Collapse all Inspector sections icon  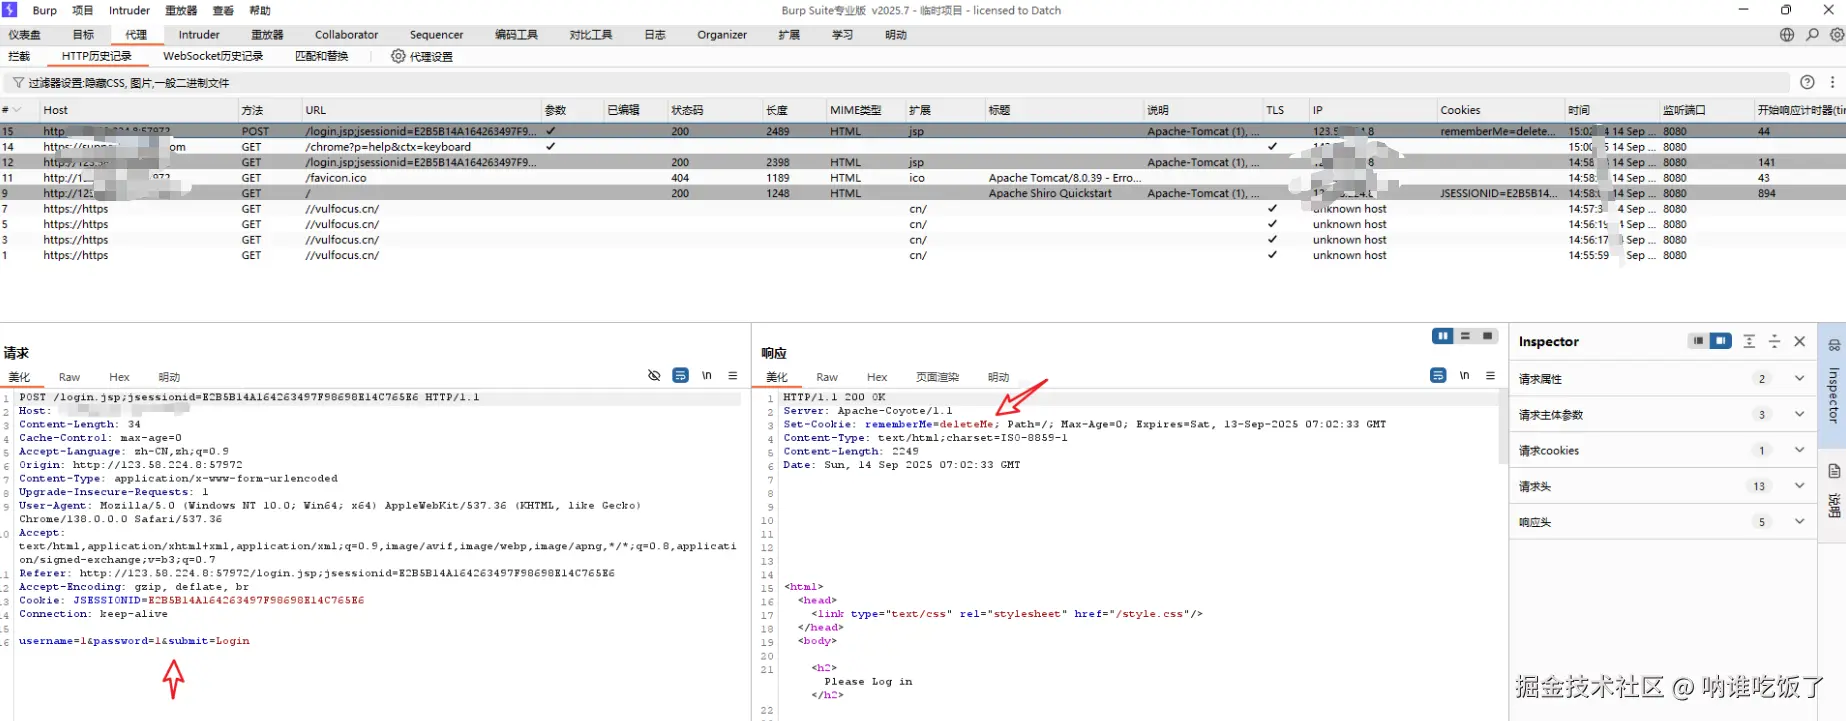coord(1774,341)
